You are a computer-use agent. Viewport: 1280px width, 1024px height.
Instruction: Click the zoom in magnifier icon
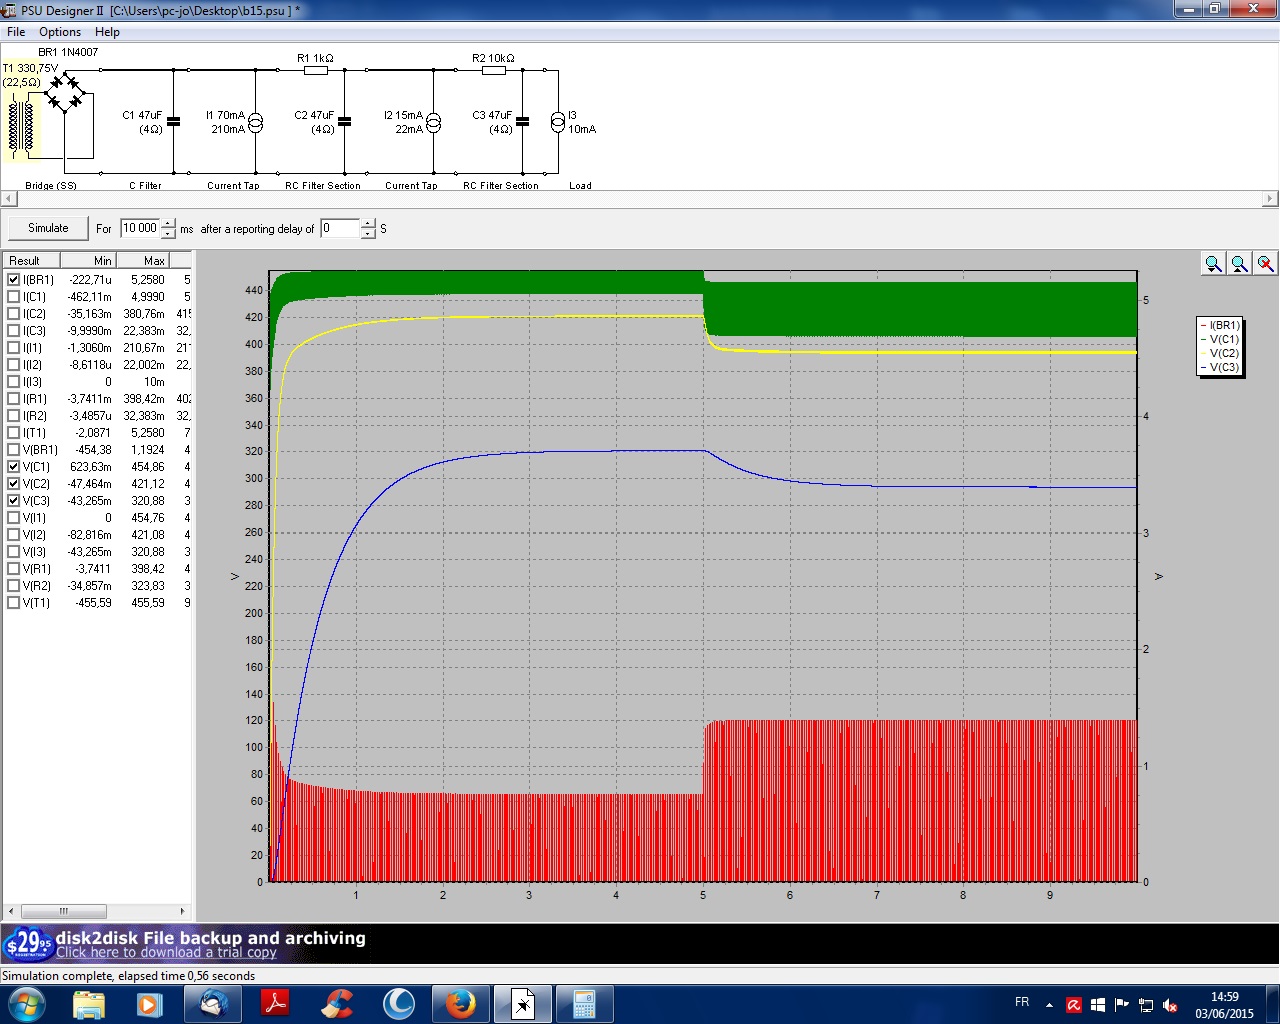click(x=1213, y=263)
